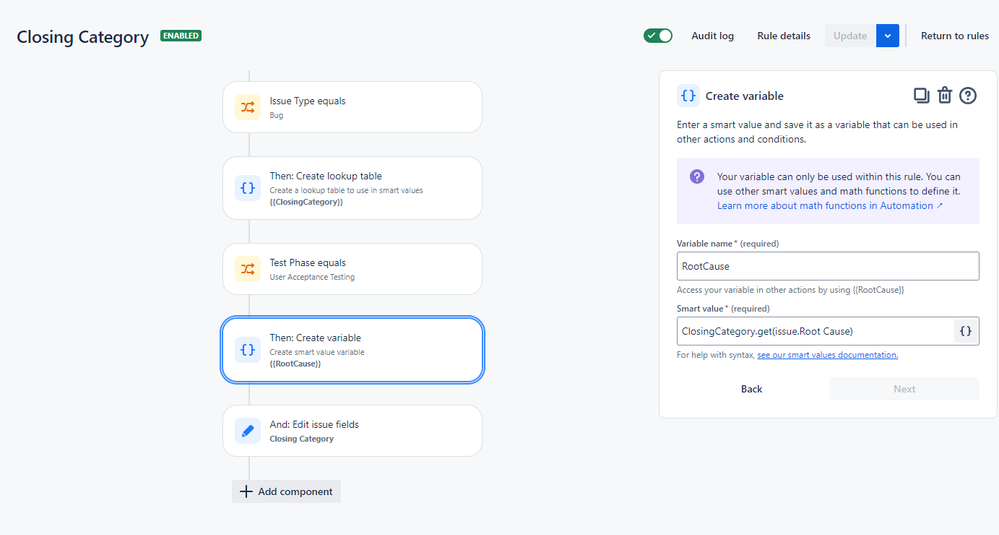
Task: Click the {{RootCause}} text in component card
Action: [295, 364]
